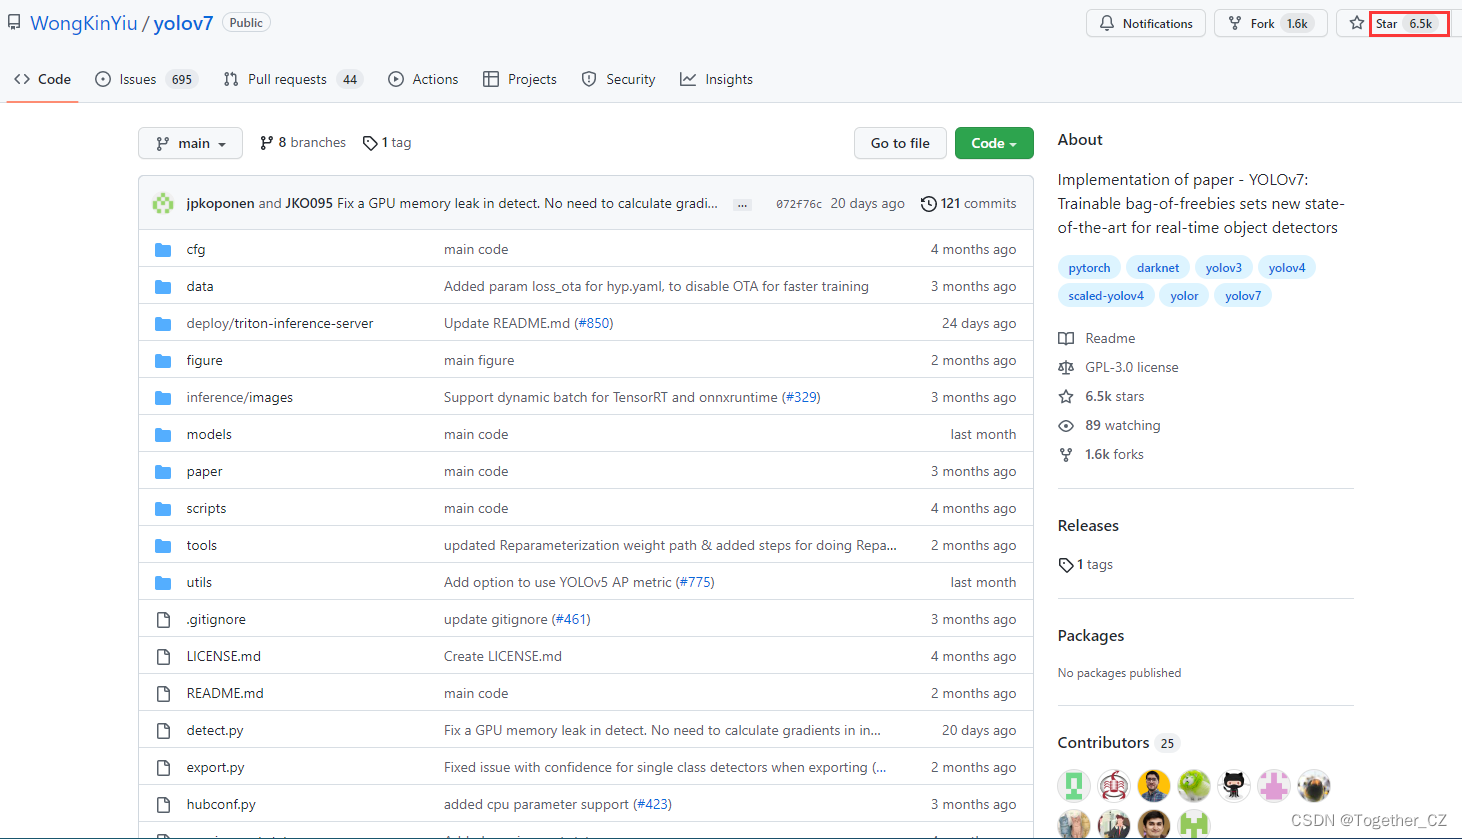Select the darknet topic tag
The image size is (1462, 839).
tap(1158, 267)
